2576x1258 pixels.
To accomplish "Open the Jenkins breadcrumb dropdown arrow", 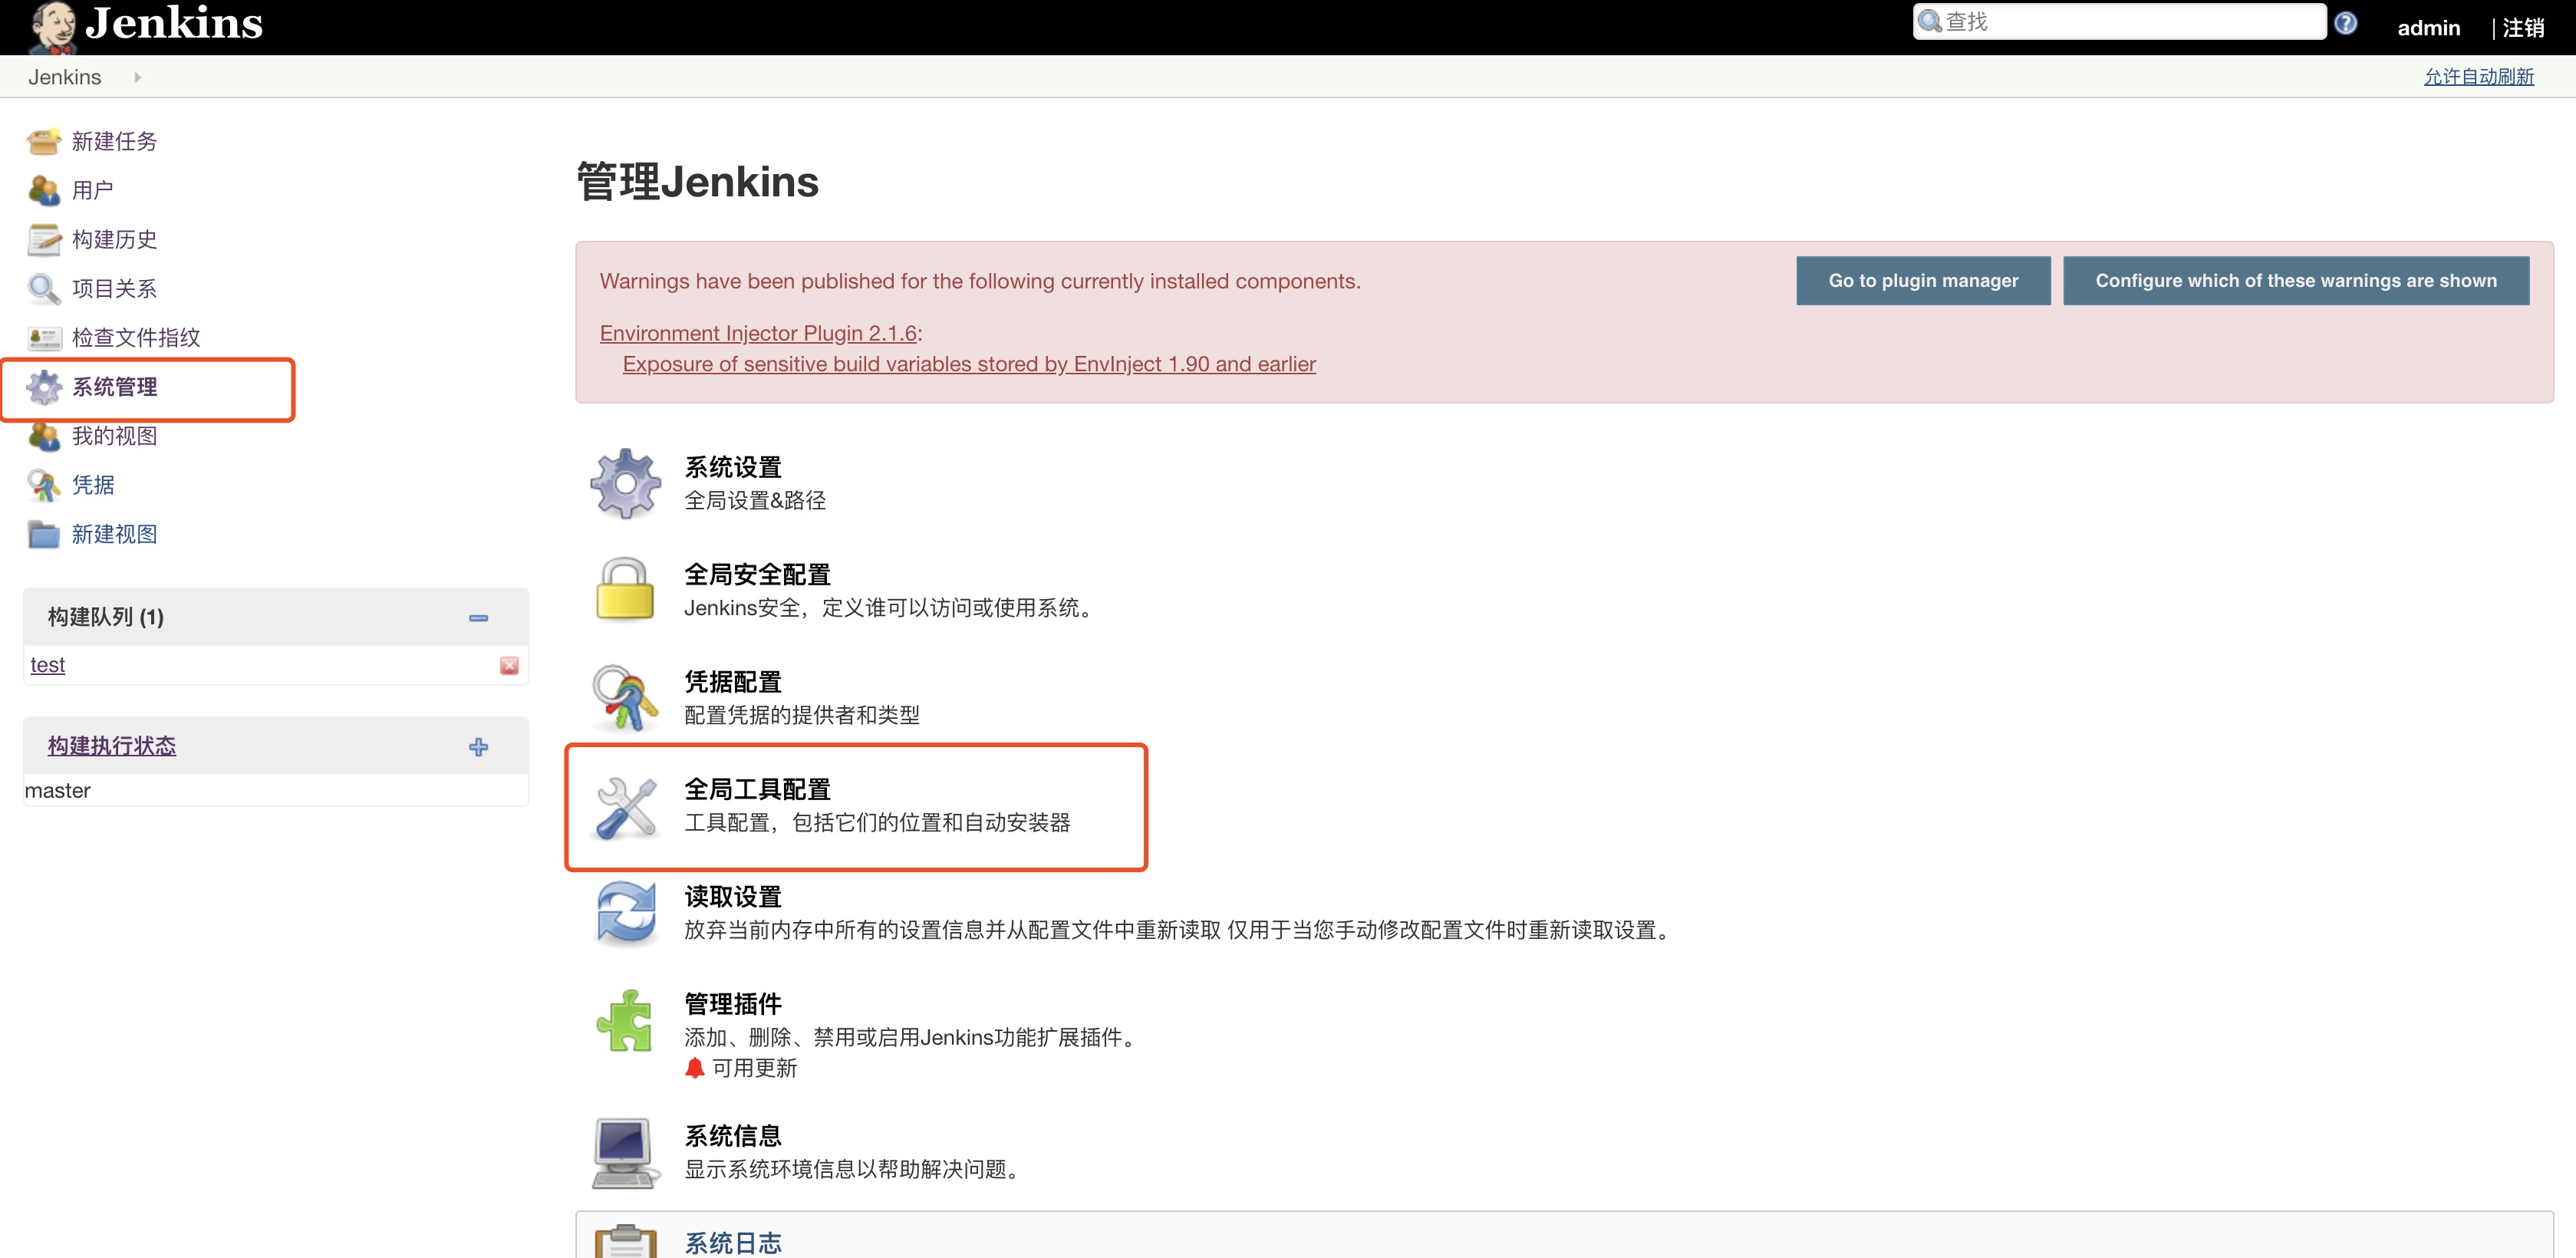I will 137,77.
